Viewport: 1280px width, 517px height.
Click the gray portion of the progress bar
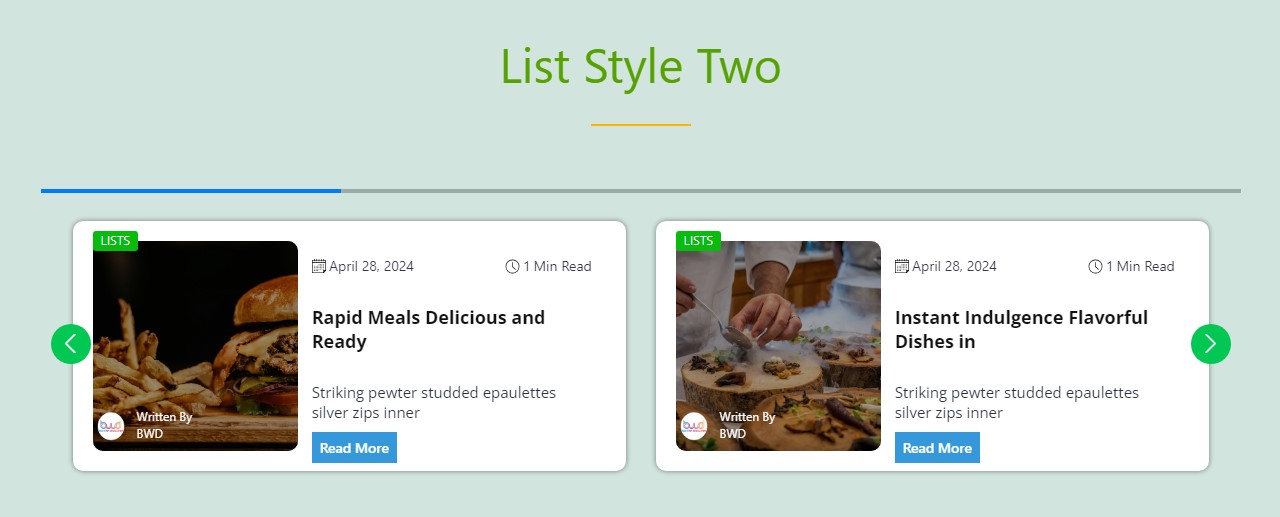791,190
